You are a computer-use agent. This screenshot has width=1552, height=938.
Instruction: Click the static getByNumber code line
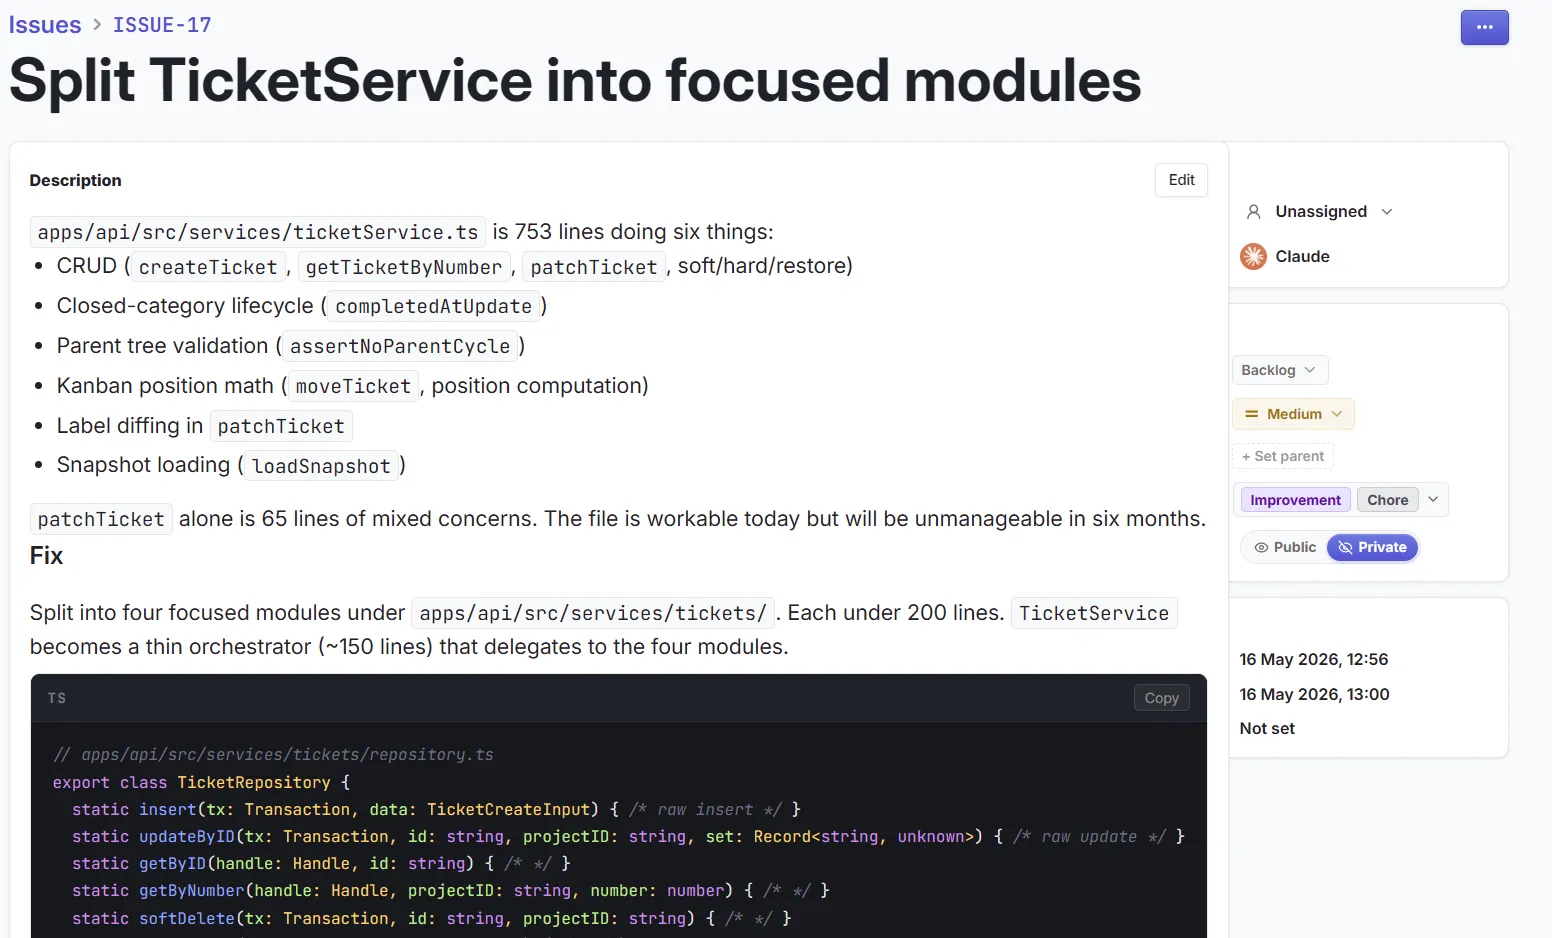click(x=450, y=891)
